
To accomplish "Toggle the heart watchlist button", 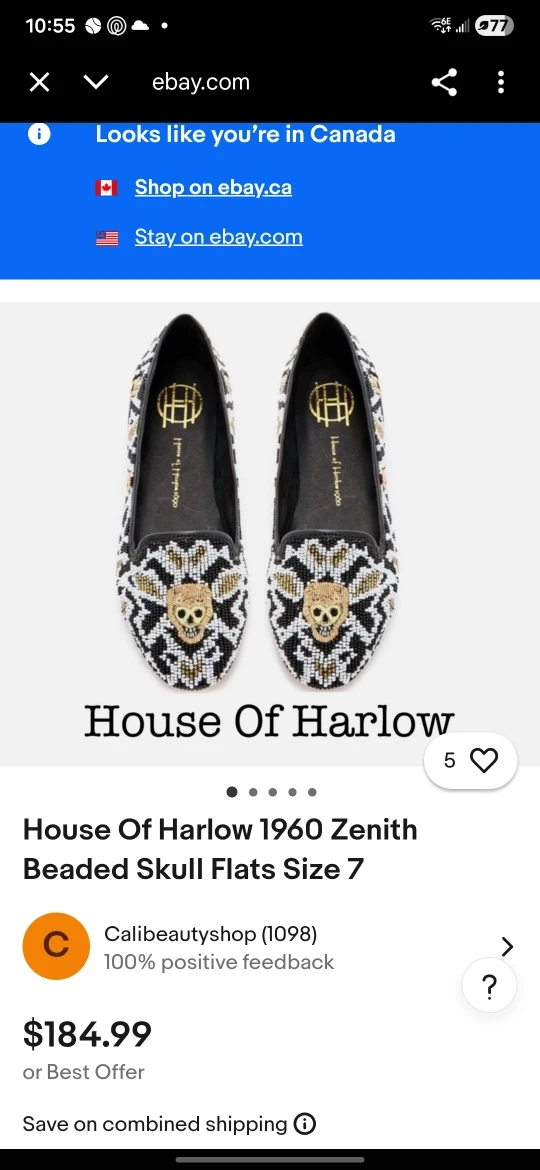I will point(470,760).
